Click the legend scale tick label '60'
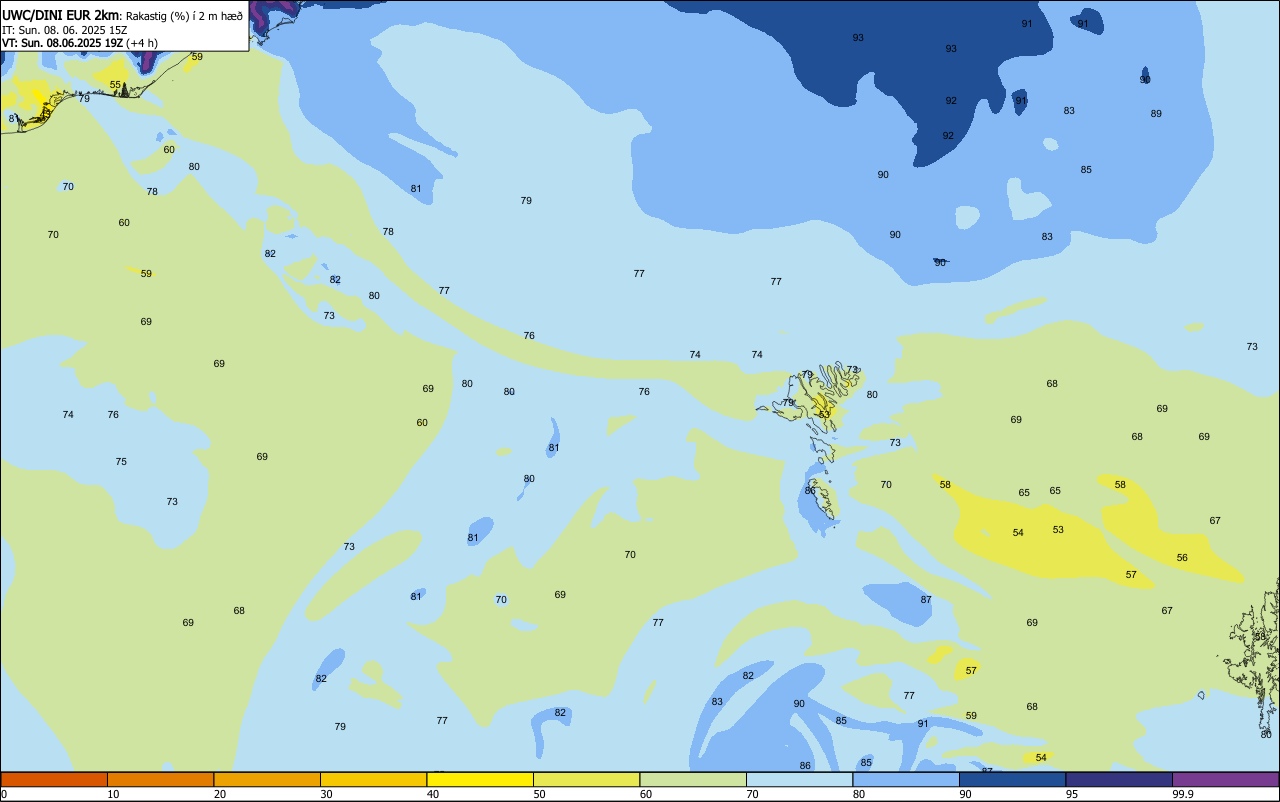The image size is (1280, 802). [x=646, y=794]
